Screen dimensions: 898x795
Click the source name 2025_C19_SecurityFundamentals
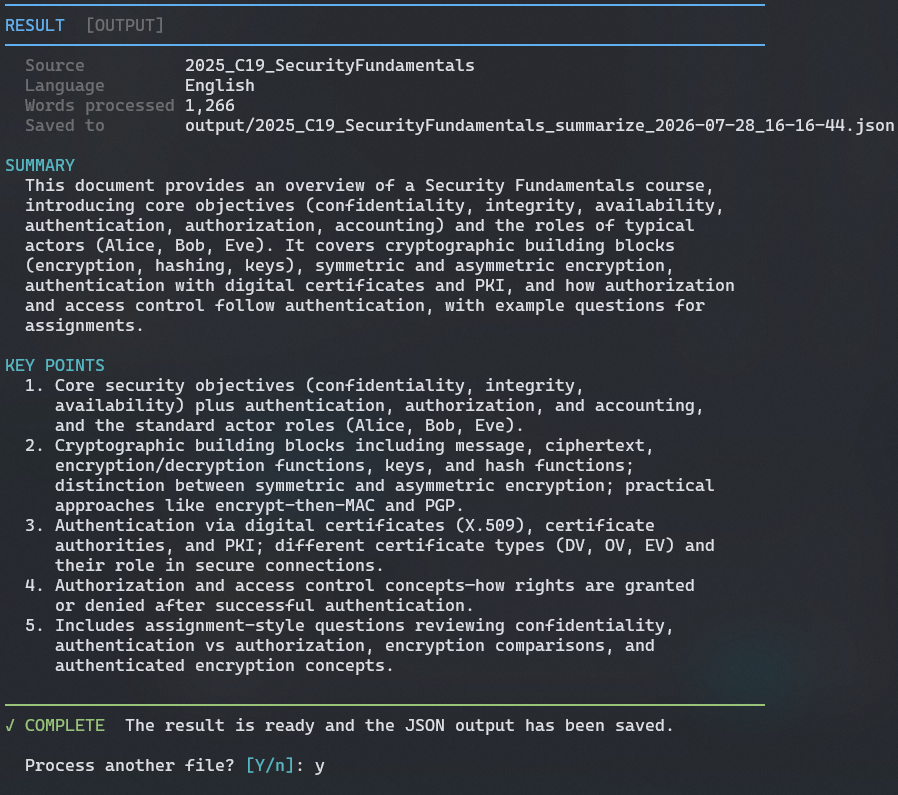(329, 66)
